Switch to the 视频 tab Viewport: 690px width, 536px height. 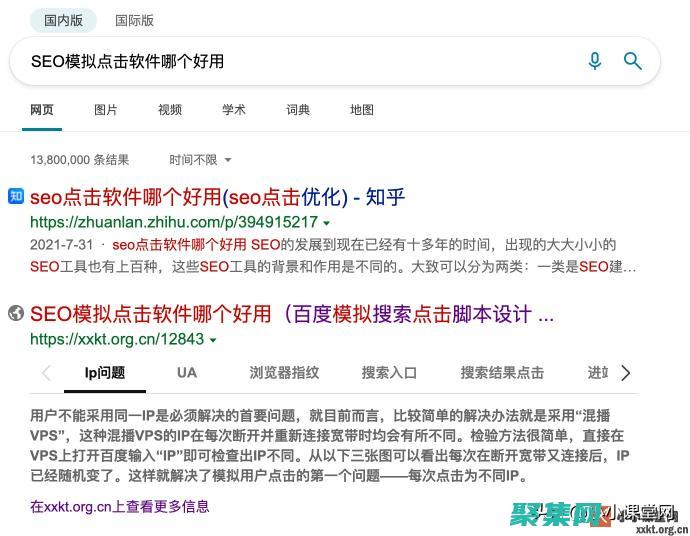coord(170,110)
